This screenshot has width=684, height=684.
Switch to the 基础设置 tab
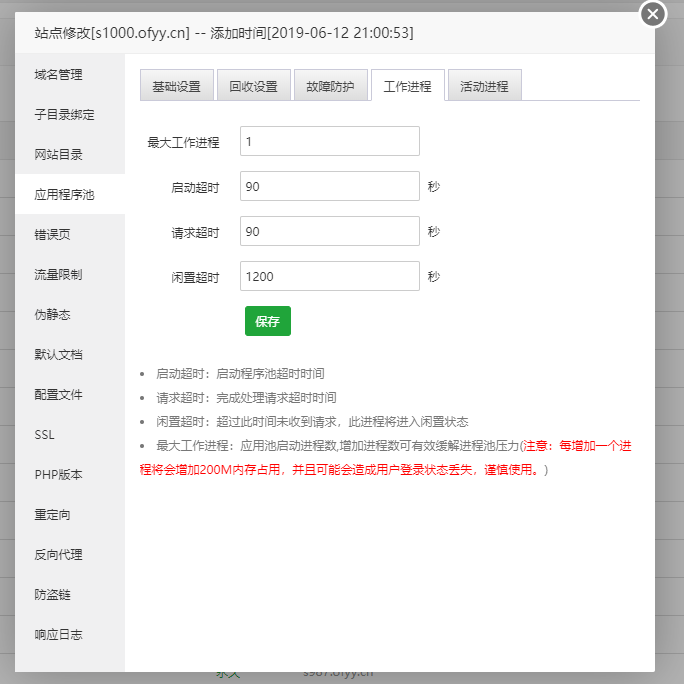(177, 86)
